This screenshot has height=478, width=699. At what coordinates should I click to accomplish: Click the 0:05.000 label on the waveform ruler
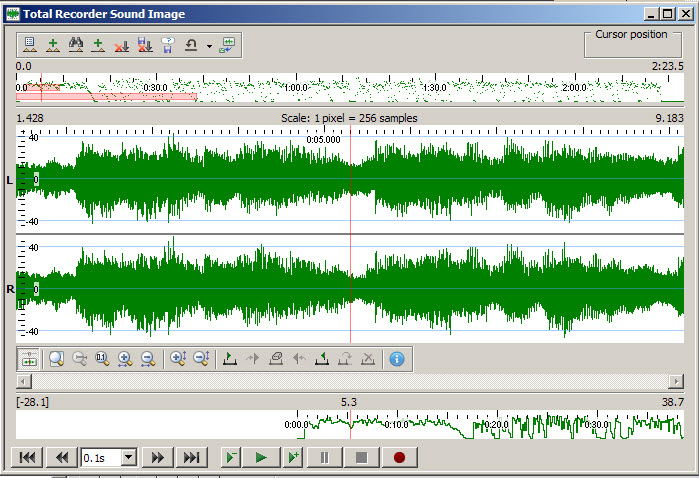323,140
